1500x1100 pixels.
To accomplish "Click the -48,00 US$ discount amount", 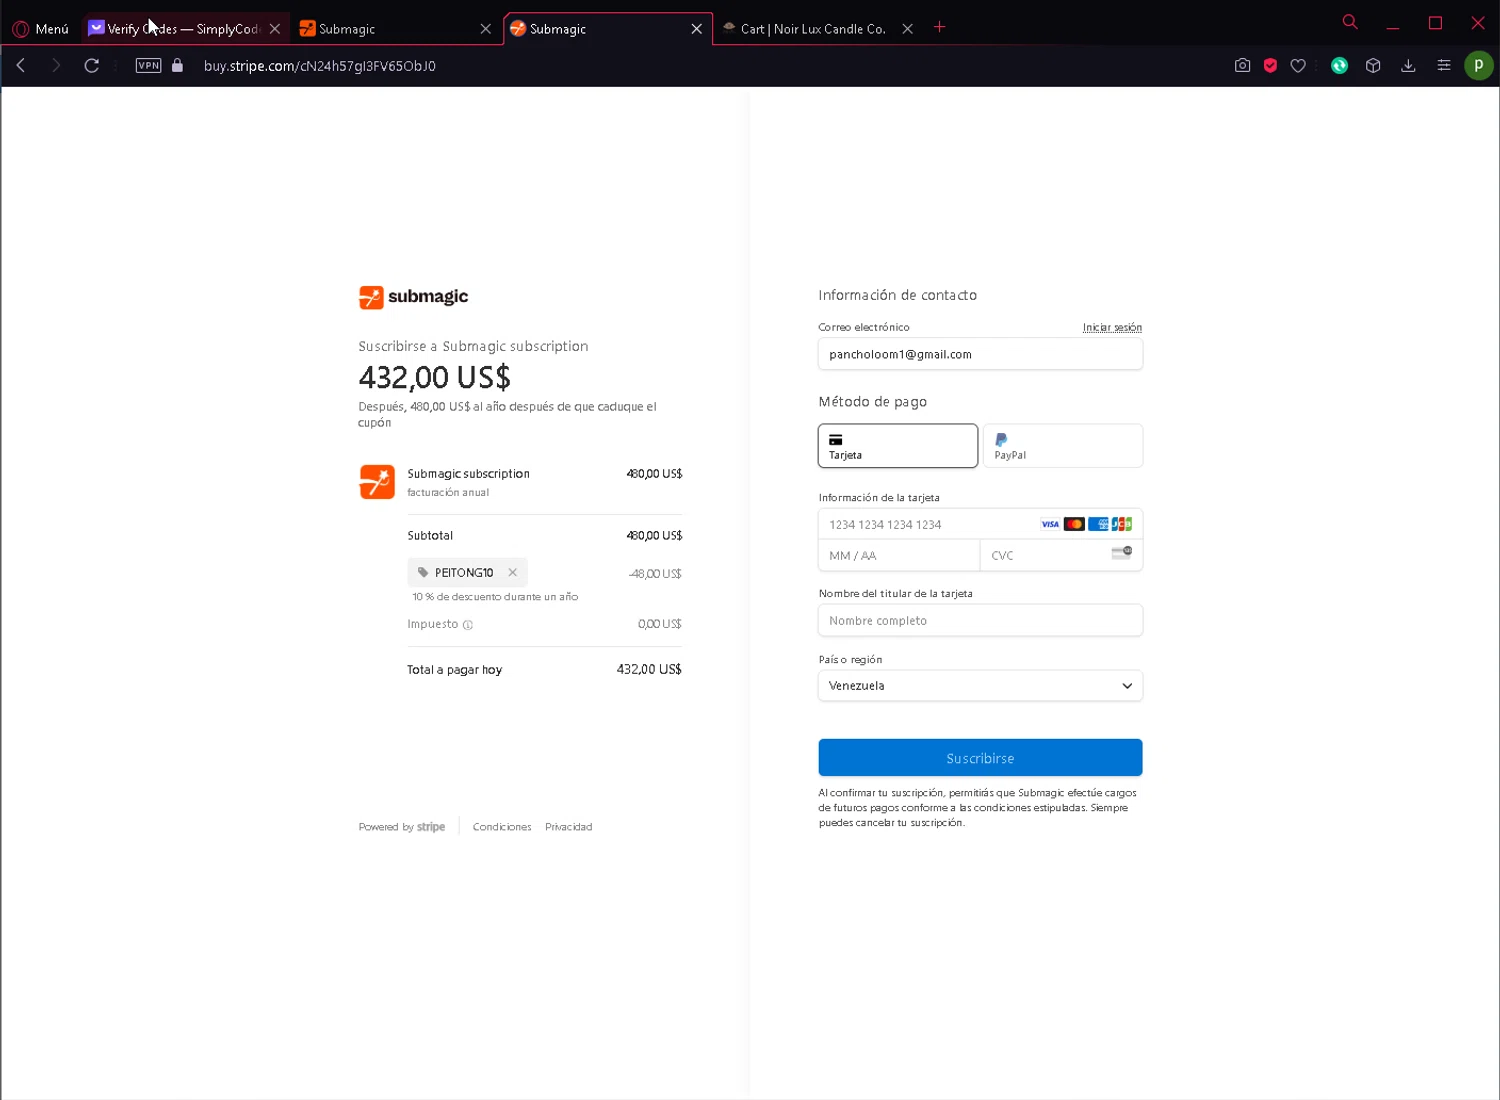I will [655, 574].
